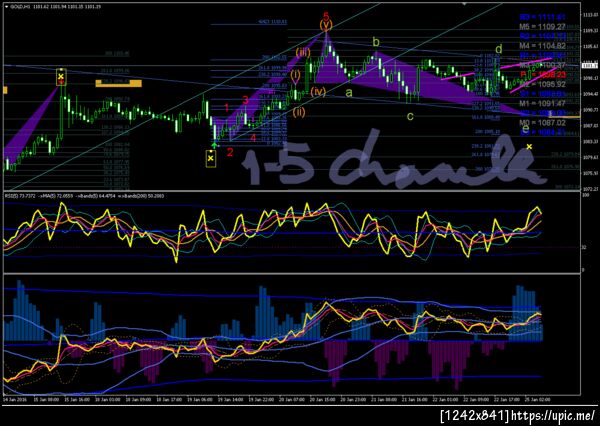Open the https://upic.me/ link
The image size is (600, 426).
tap(553, 416)
